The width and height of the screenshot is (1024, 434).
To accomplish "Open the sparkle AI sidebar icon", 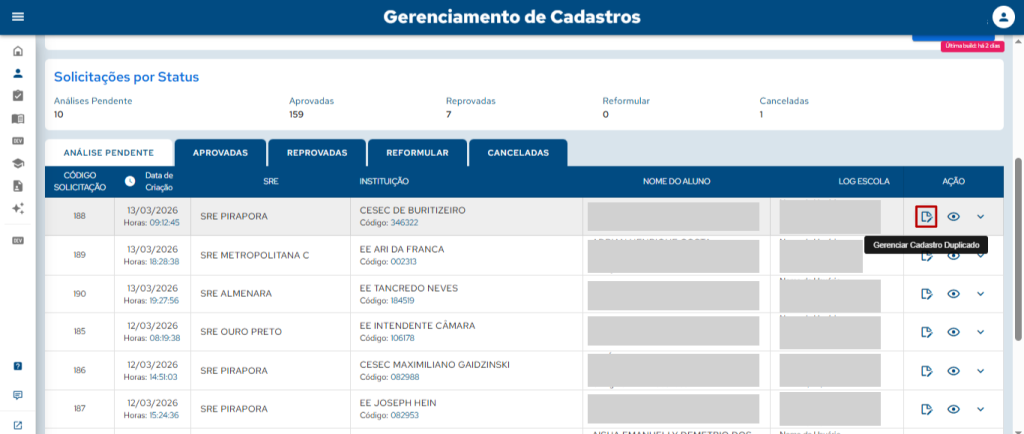I will click(x=17, y=208).
